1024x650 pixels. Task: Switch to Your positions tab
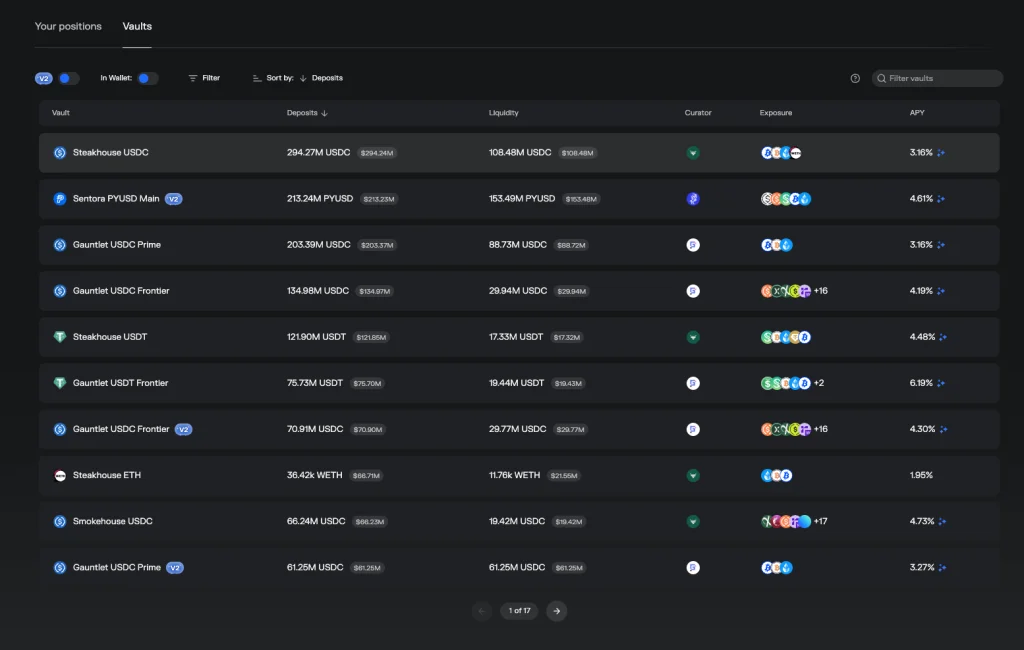point(68,26)
